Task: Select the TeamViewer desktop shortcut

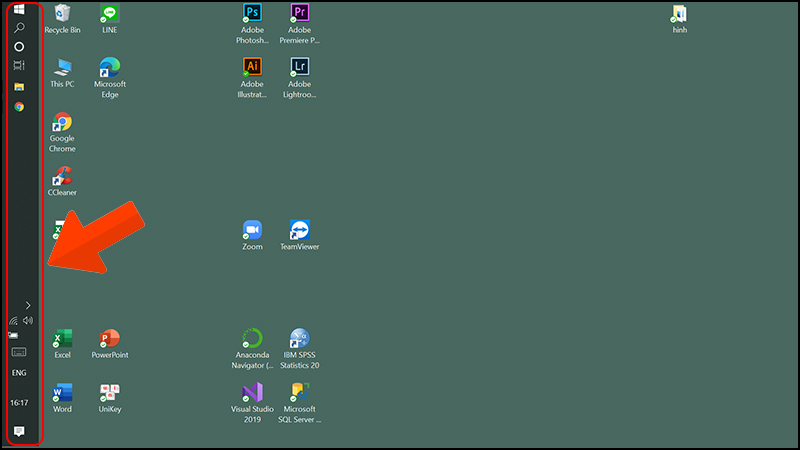Action: [x=299, y=231]
